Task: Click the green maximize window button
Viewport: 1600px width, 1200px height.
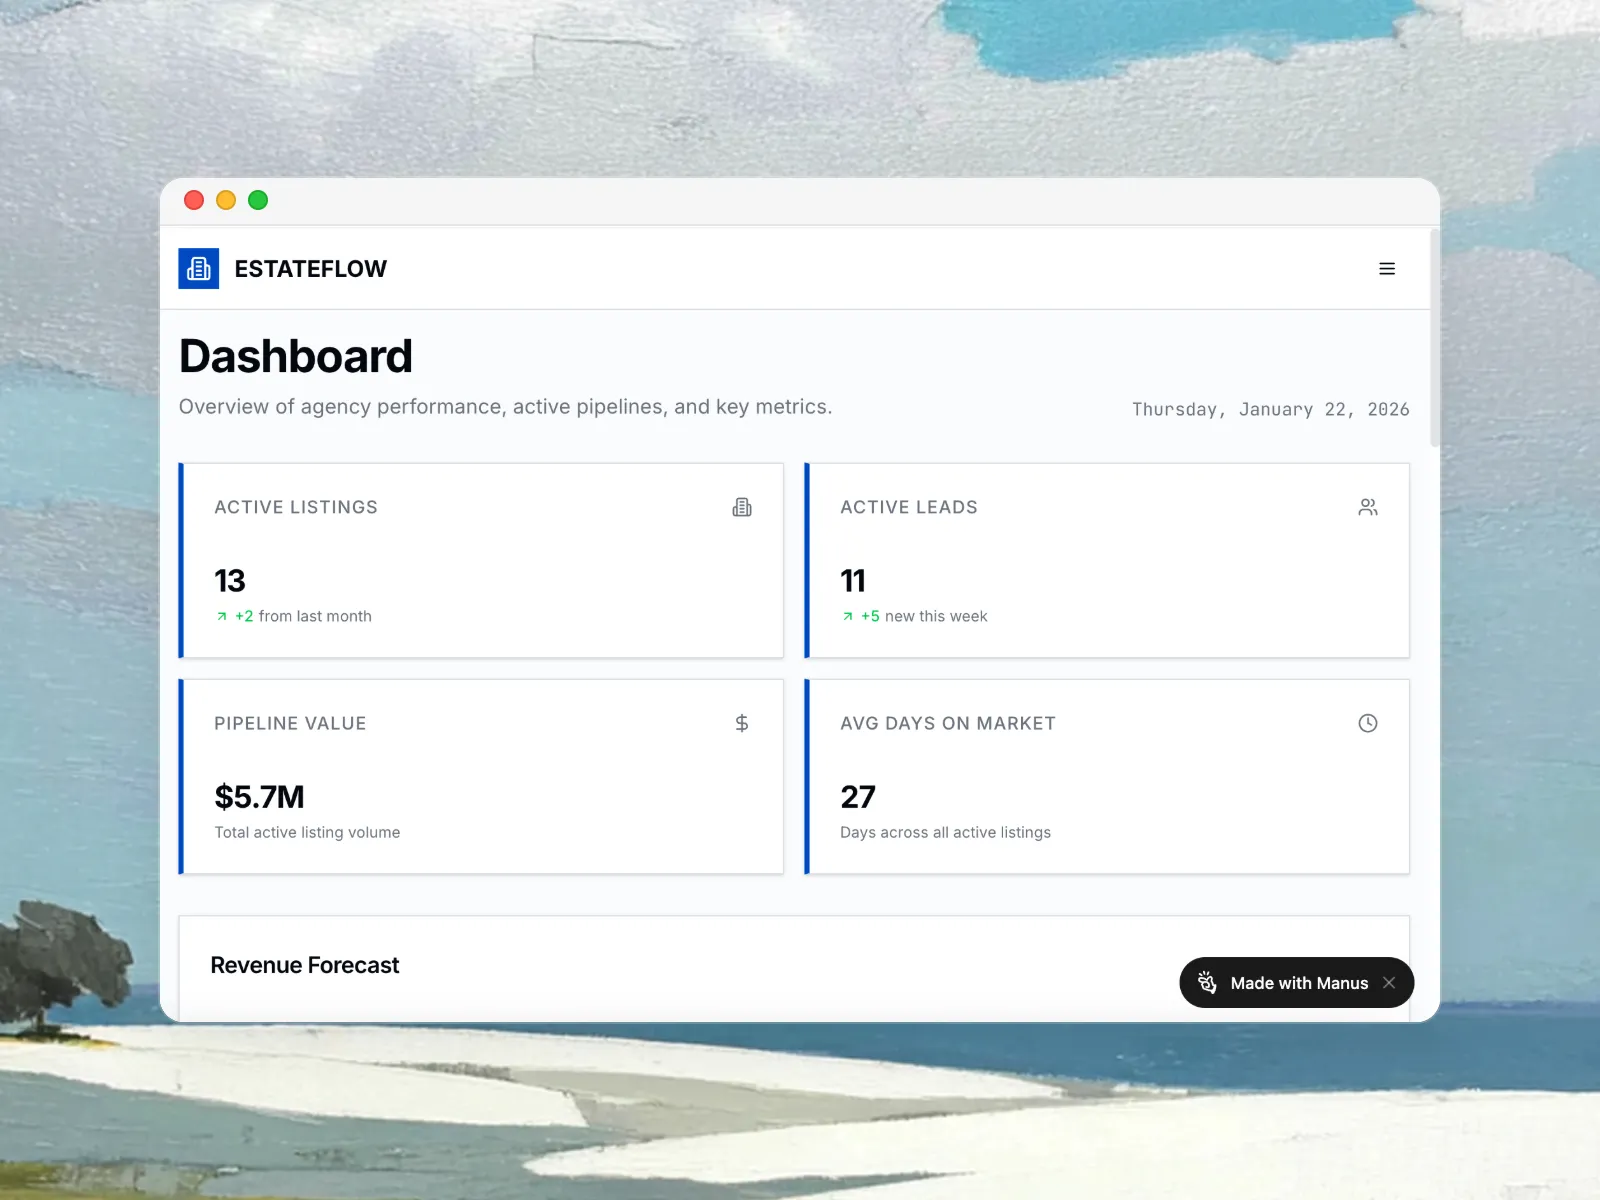Action: coord(258,200)
